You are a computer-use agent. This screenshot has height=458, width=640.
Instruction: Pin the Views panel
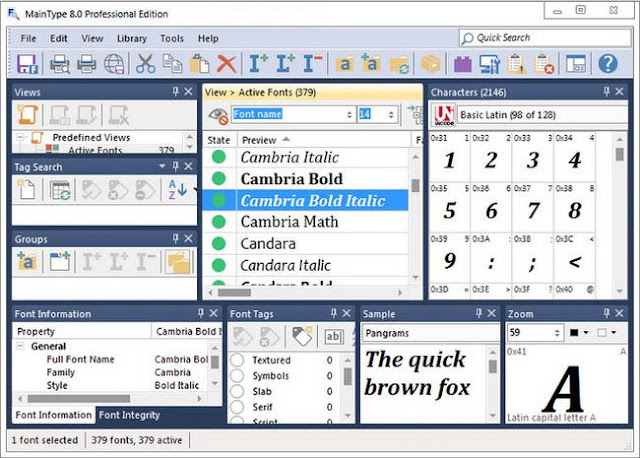tap(176, 92)
